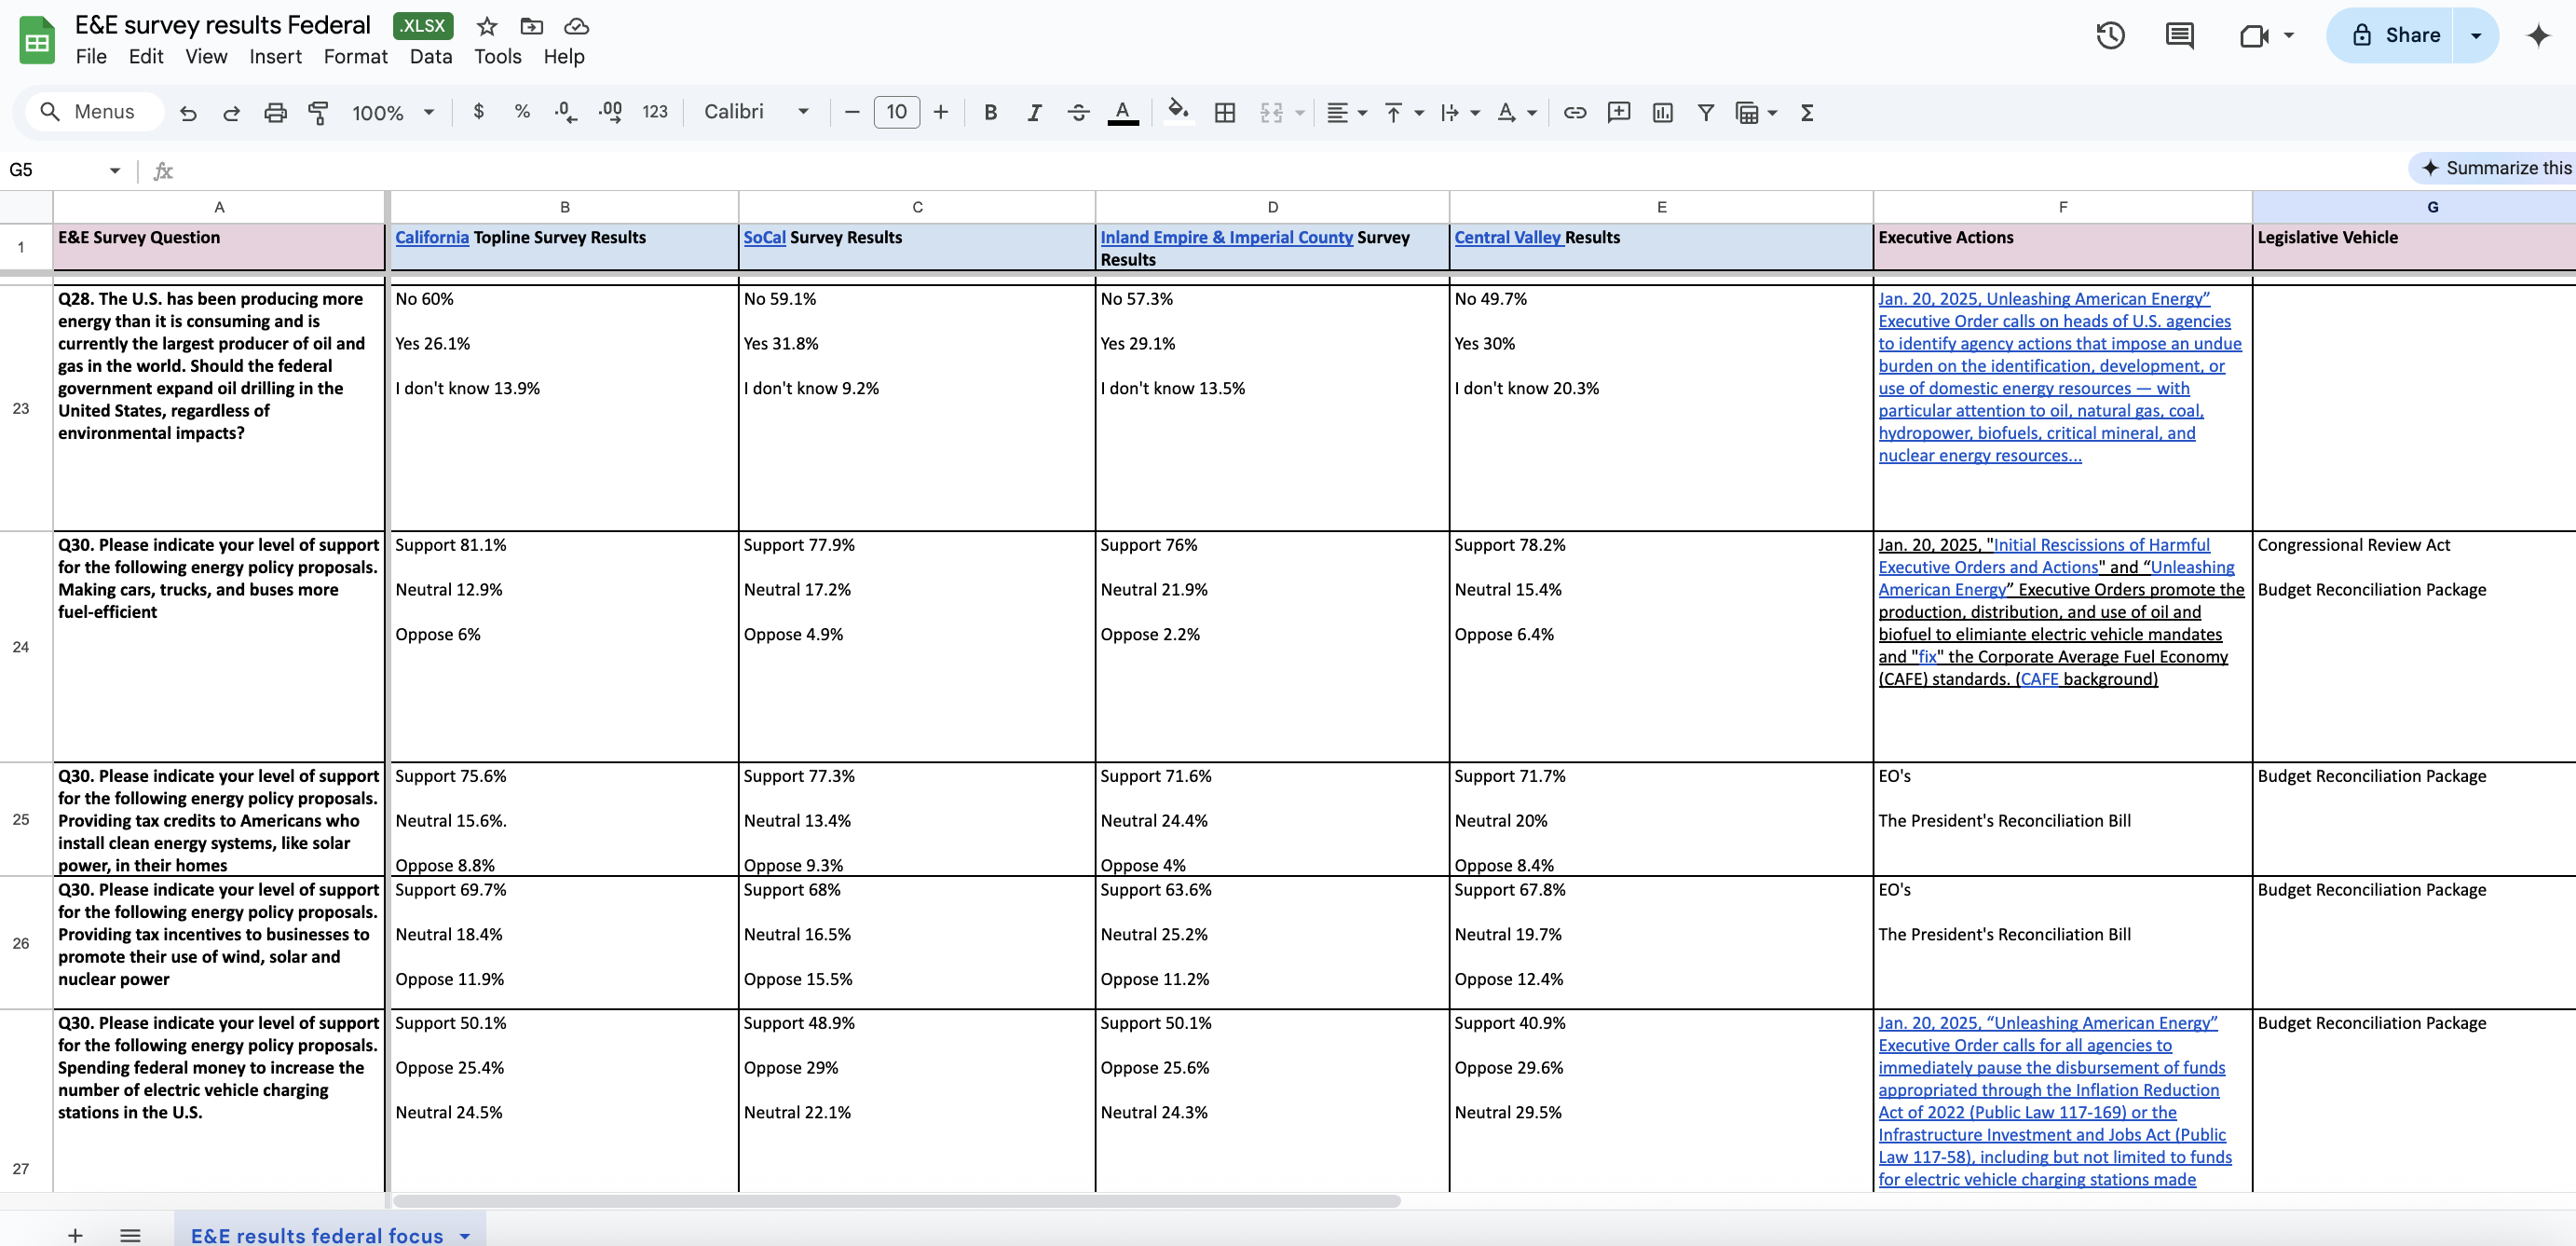The height and width of the screenshot is (1246, 2576).
Task: Click the insert chart icon
Action: (1662, 113)
